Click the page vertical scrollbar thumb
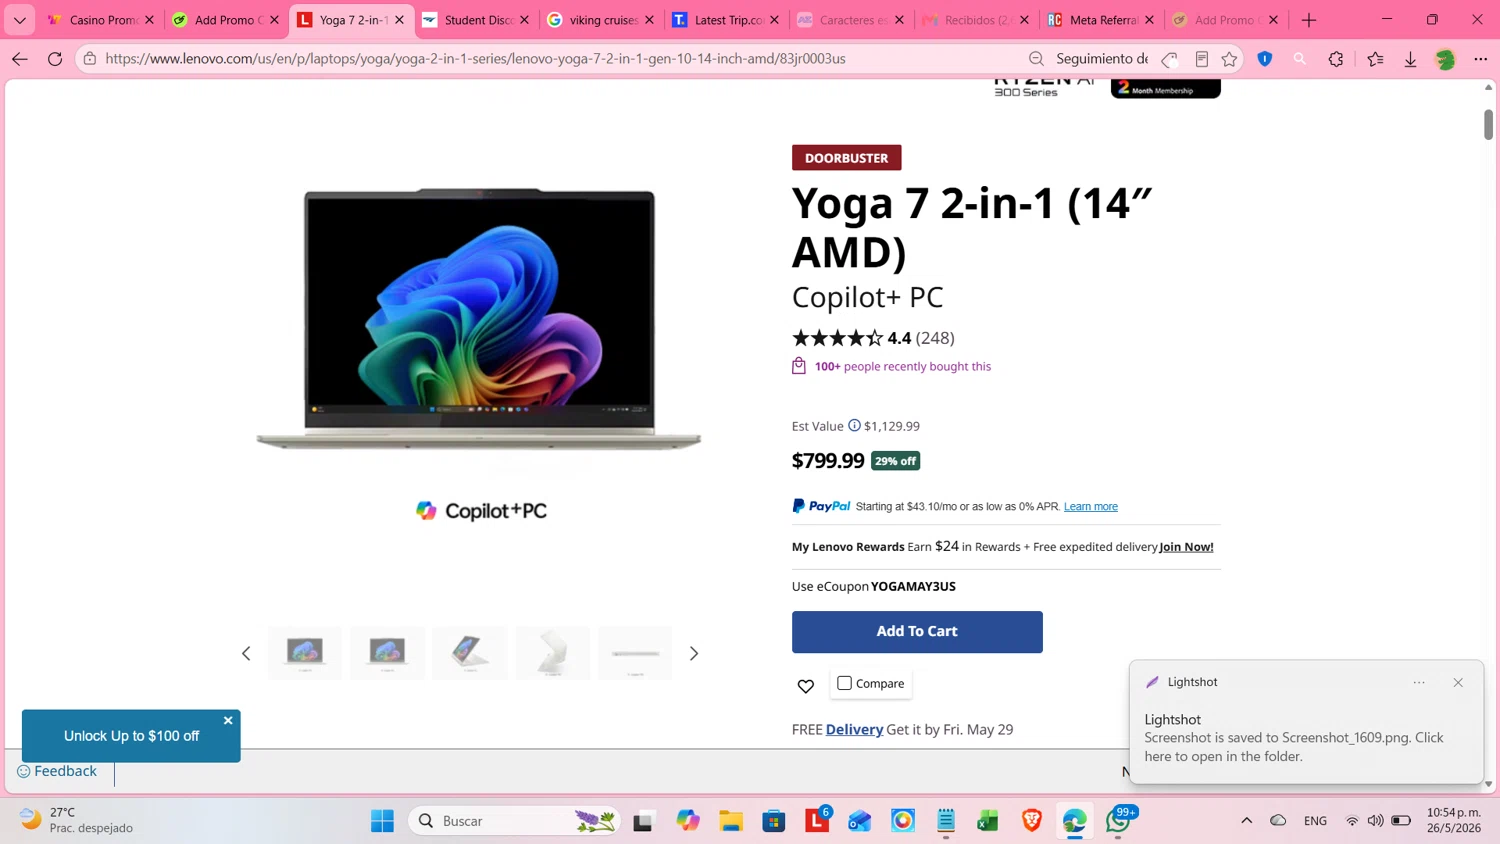Viewport: 1500px width, 844px height. pos(1488,124)
